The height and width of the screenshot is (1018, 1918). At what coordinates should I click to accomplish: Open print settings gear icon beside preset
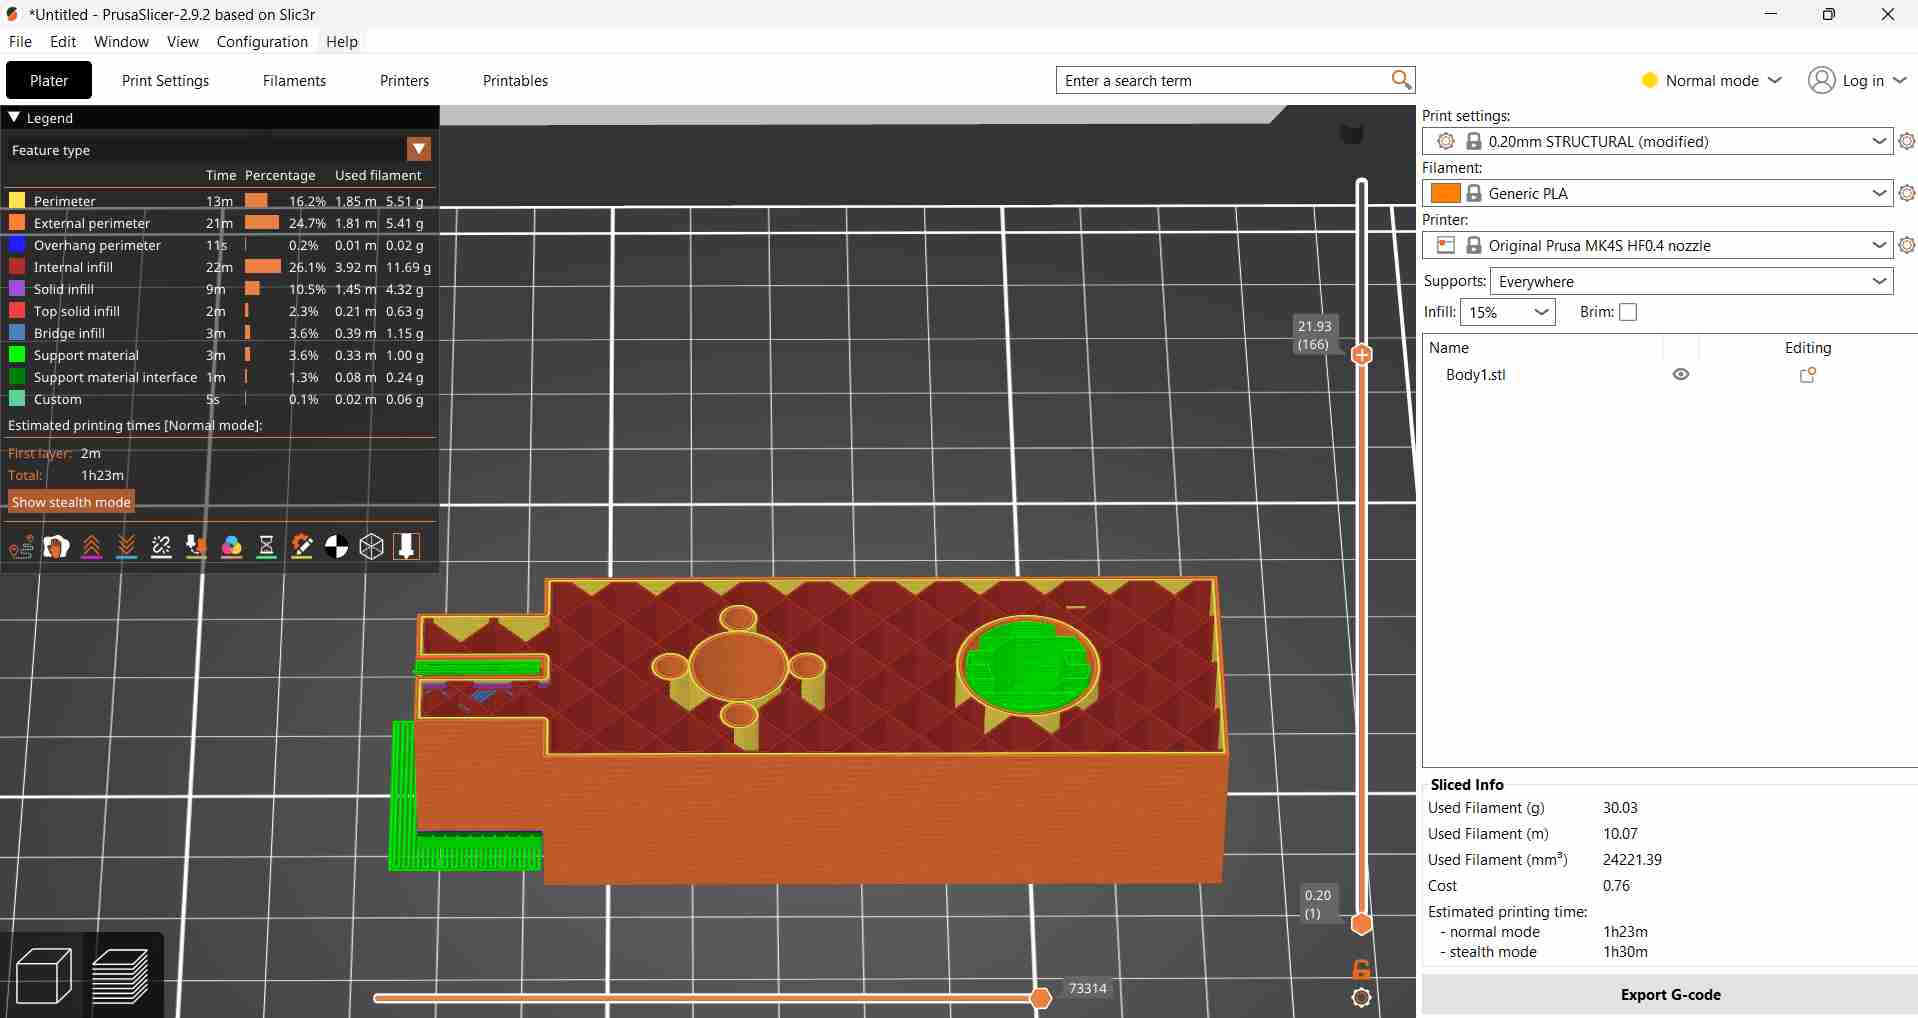(x=1907, y=142)
